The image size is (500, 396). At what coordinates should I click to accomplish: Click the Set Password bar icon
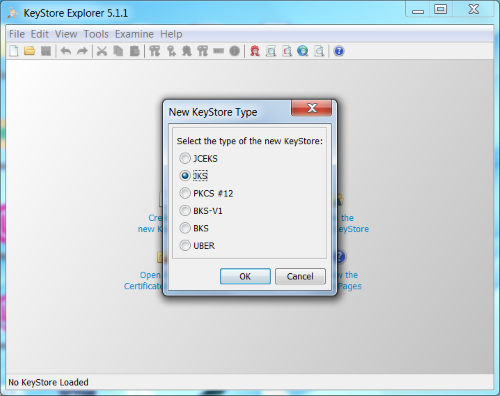pyautogui.click(x=219, y=51)
